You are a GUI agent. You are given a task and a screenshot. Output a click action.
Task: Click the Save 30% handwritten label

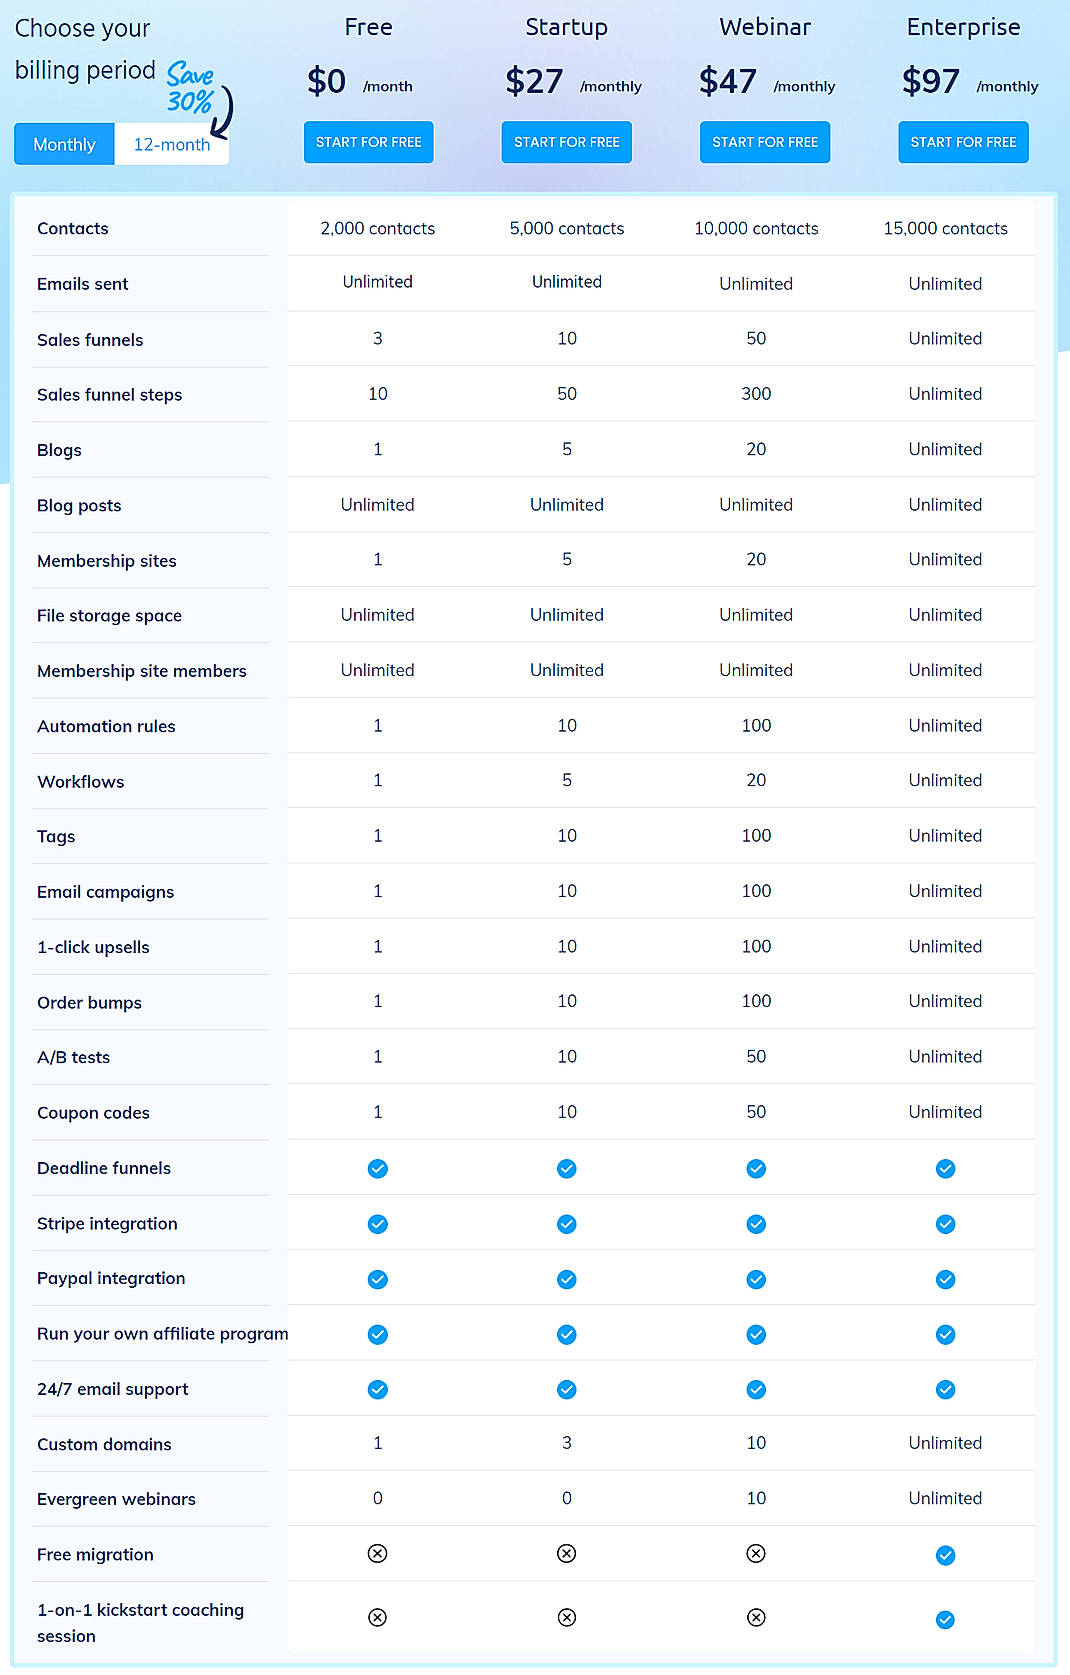point(192,84)
